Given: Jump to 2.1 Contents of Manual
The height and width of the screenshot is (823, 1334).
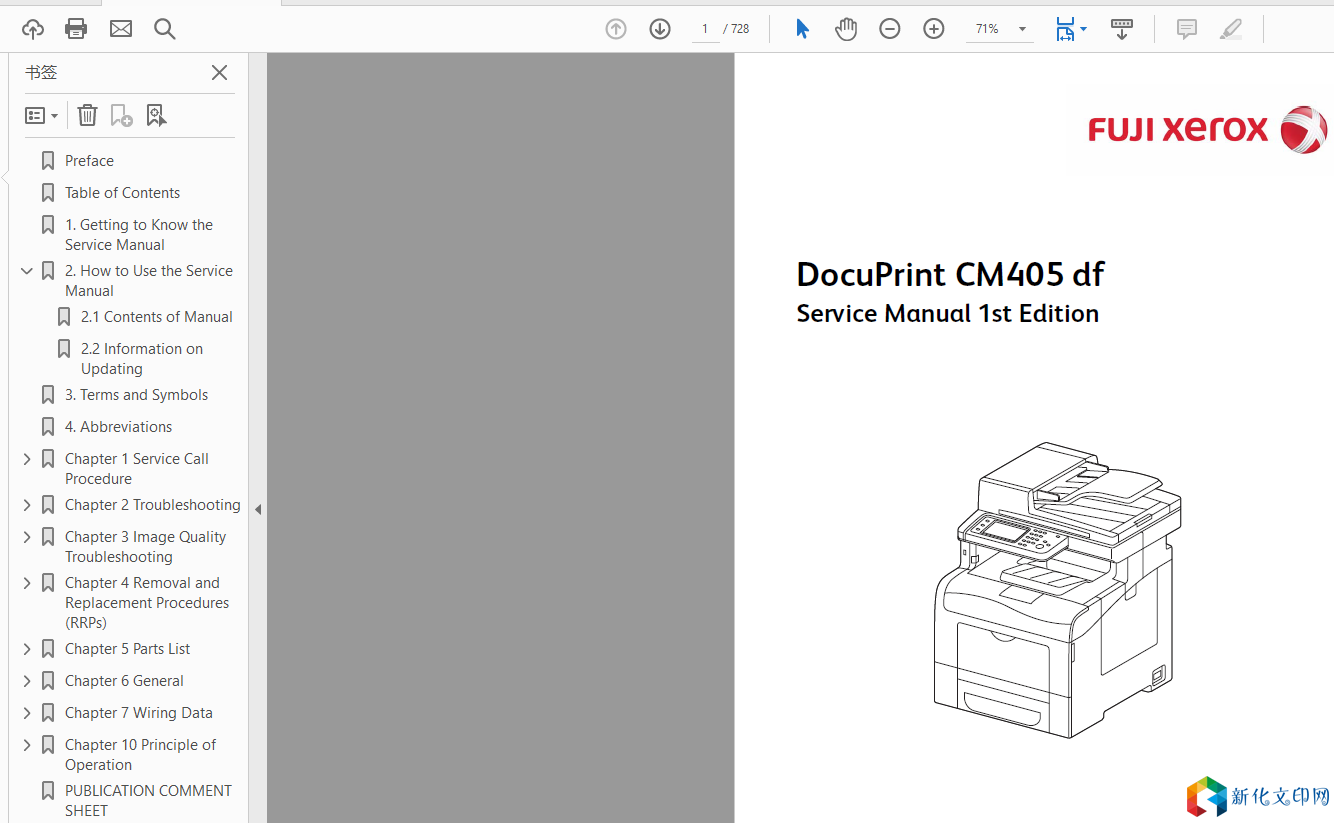Looking at the screenshot, I should pyautogui.click(x=156, y=317).
